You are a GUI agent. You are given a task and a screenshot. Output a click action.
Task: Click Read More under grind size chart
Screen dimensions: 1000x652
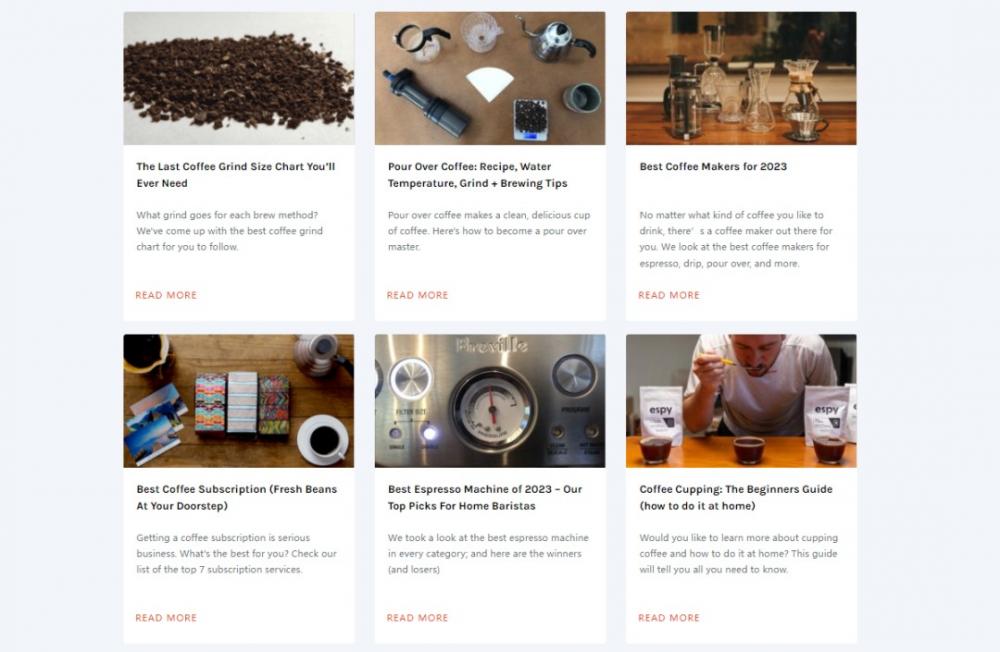point(166,295)
